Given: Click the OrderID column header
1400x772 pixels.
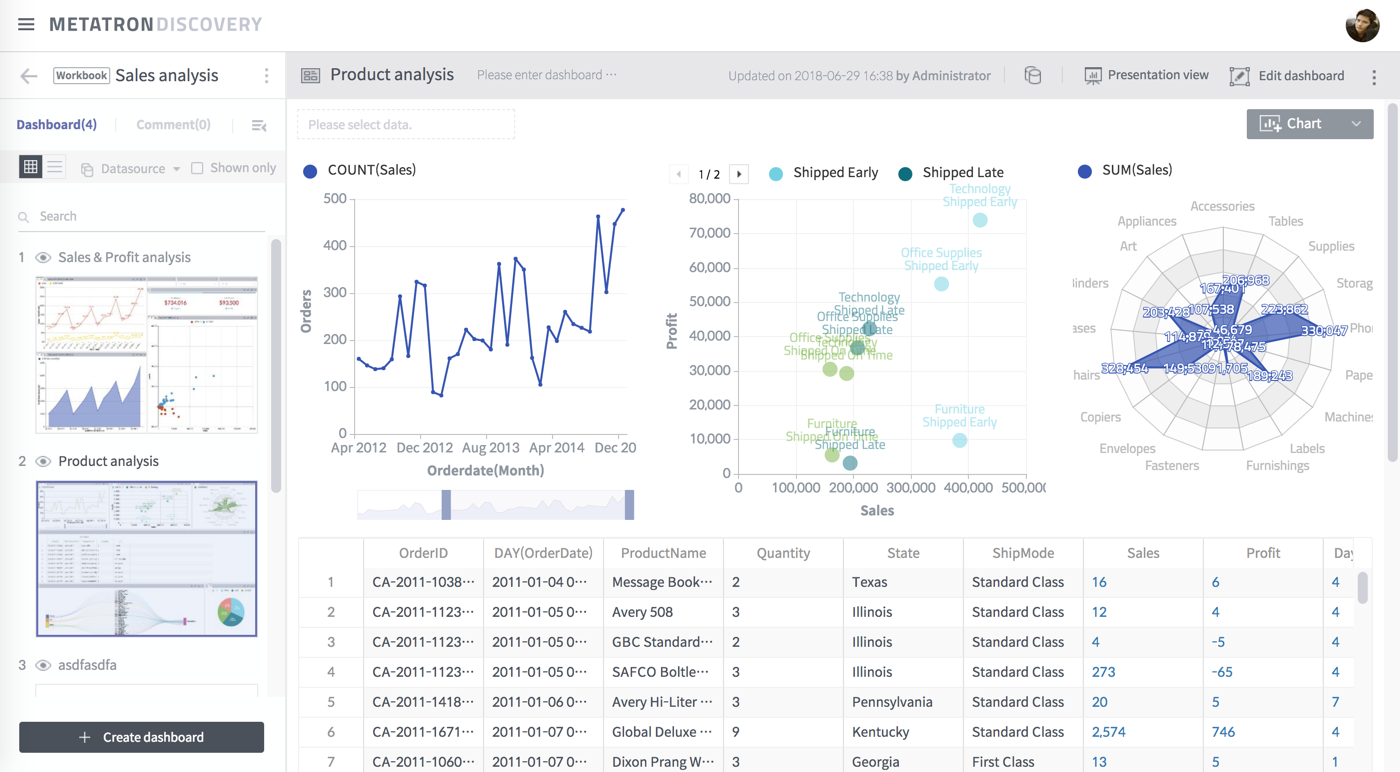Looking at the screenshot, I should 423,553.
